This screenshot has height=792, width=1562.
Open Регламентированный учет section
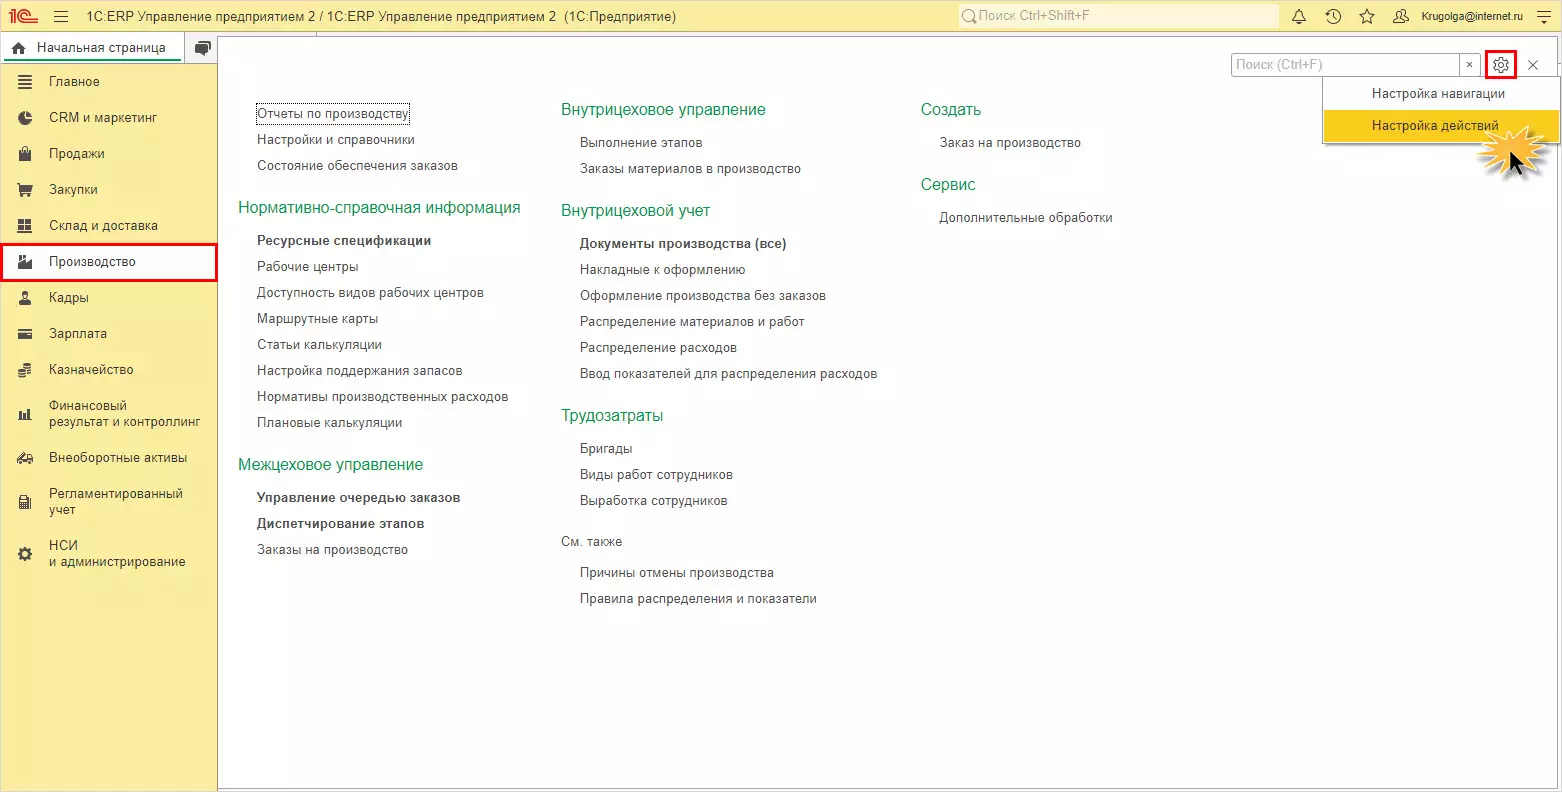[x=109, y=502]
